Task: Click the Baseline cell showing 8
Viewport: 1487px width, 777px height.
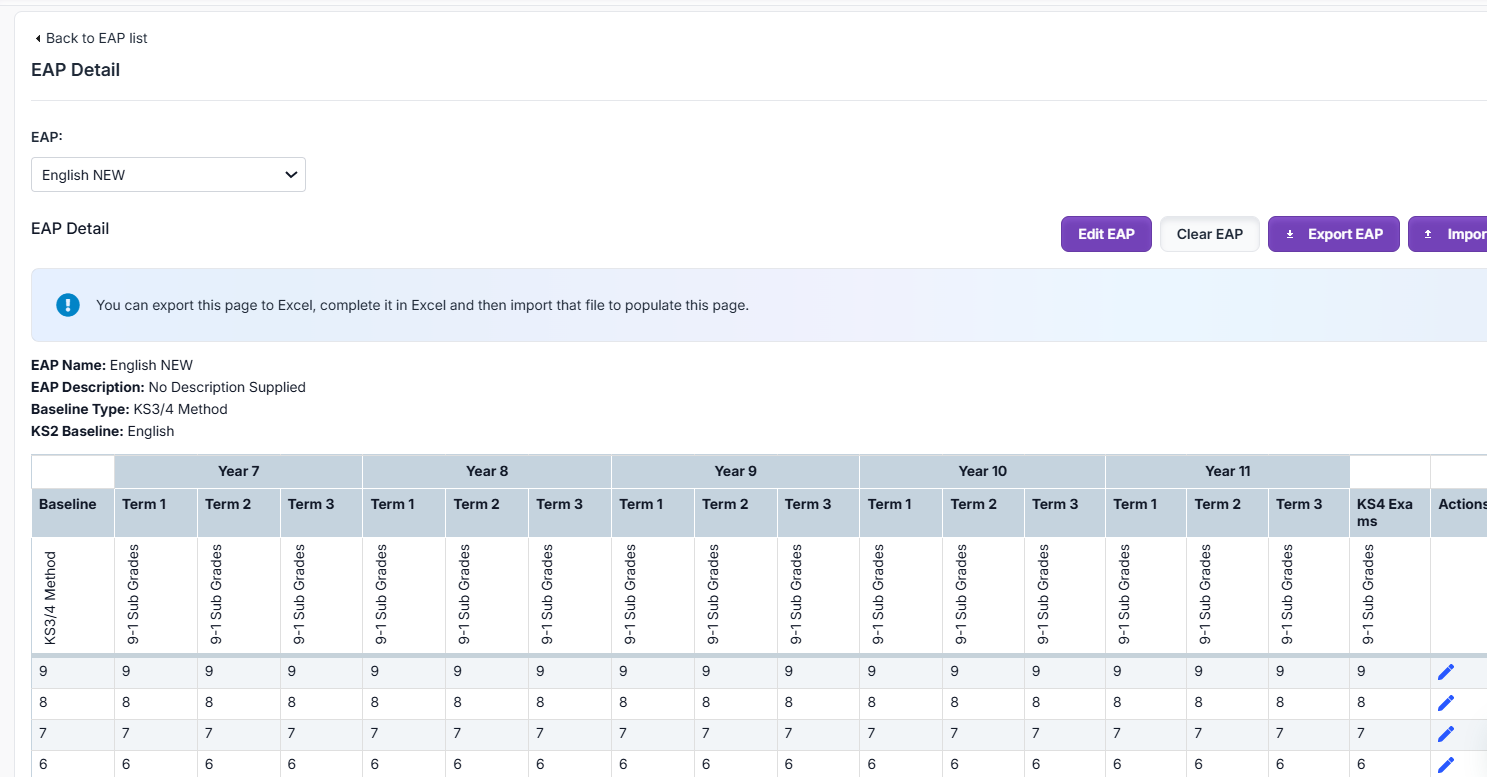Action: (73, 703)
